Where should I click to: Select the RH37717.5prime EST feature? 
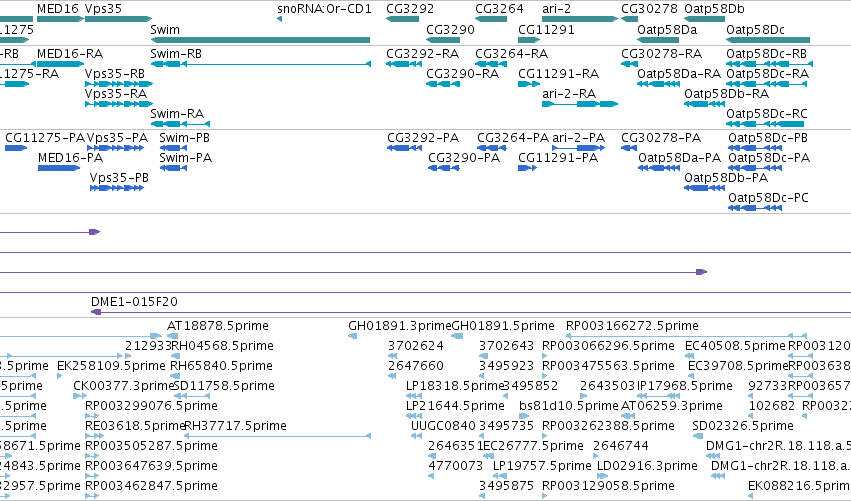pos(278,436)
